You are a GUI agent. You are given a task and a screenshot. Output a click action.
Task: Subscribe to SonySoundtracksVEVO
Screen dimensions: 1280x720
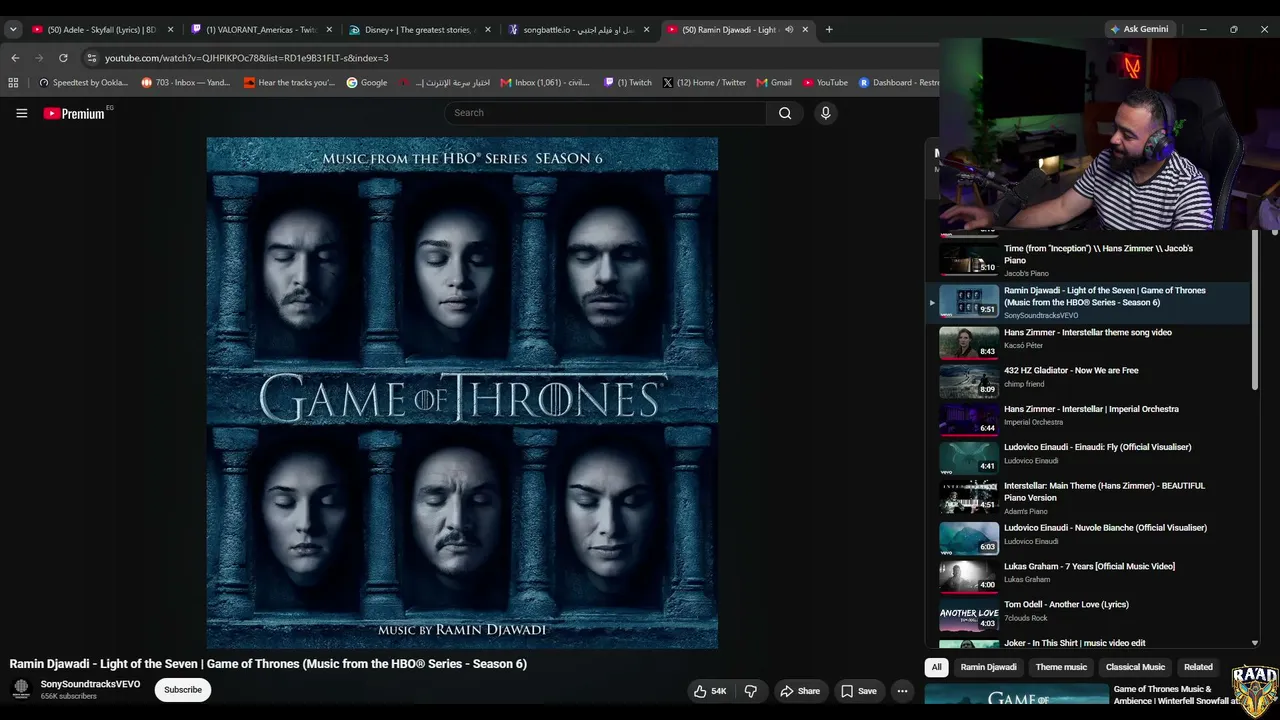point(183,690)
